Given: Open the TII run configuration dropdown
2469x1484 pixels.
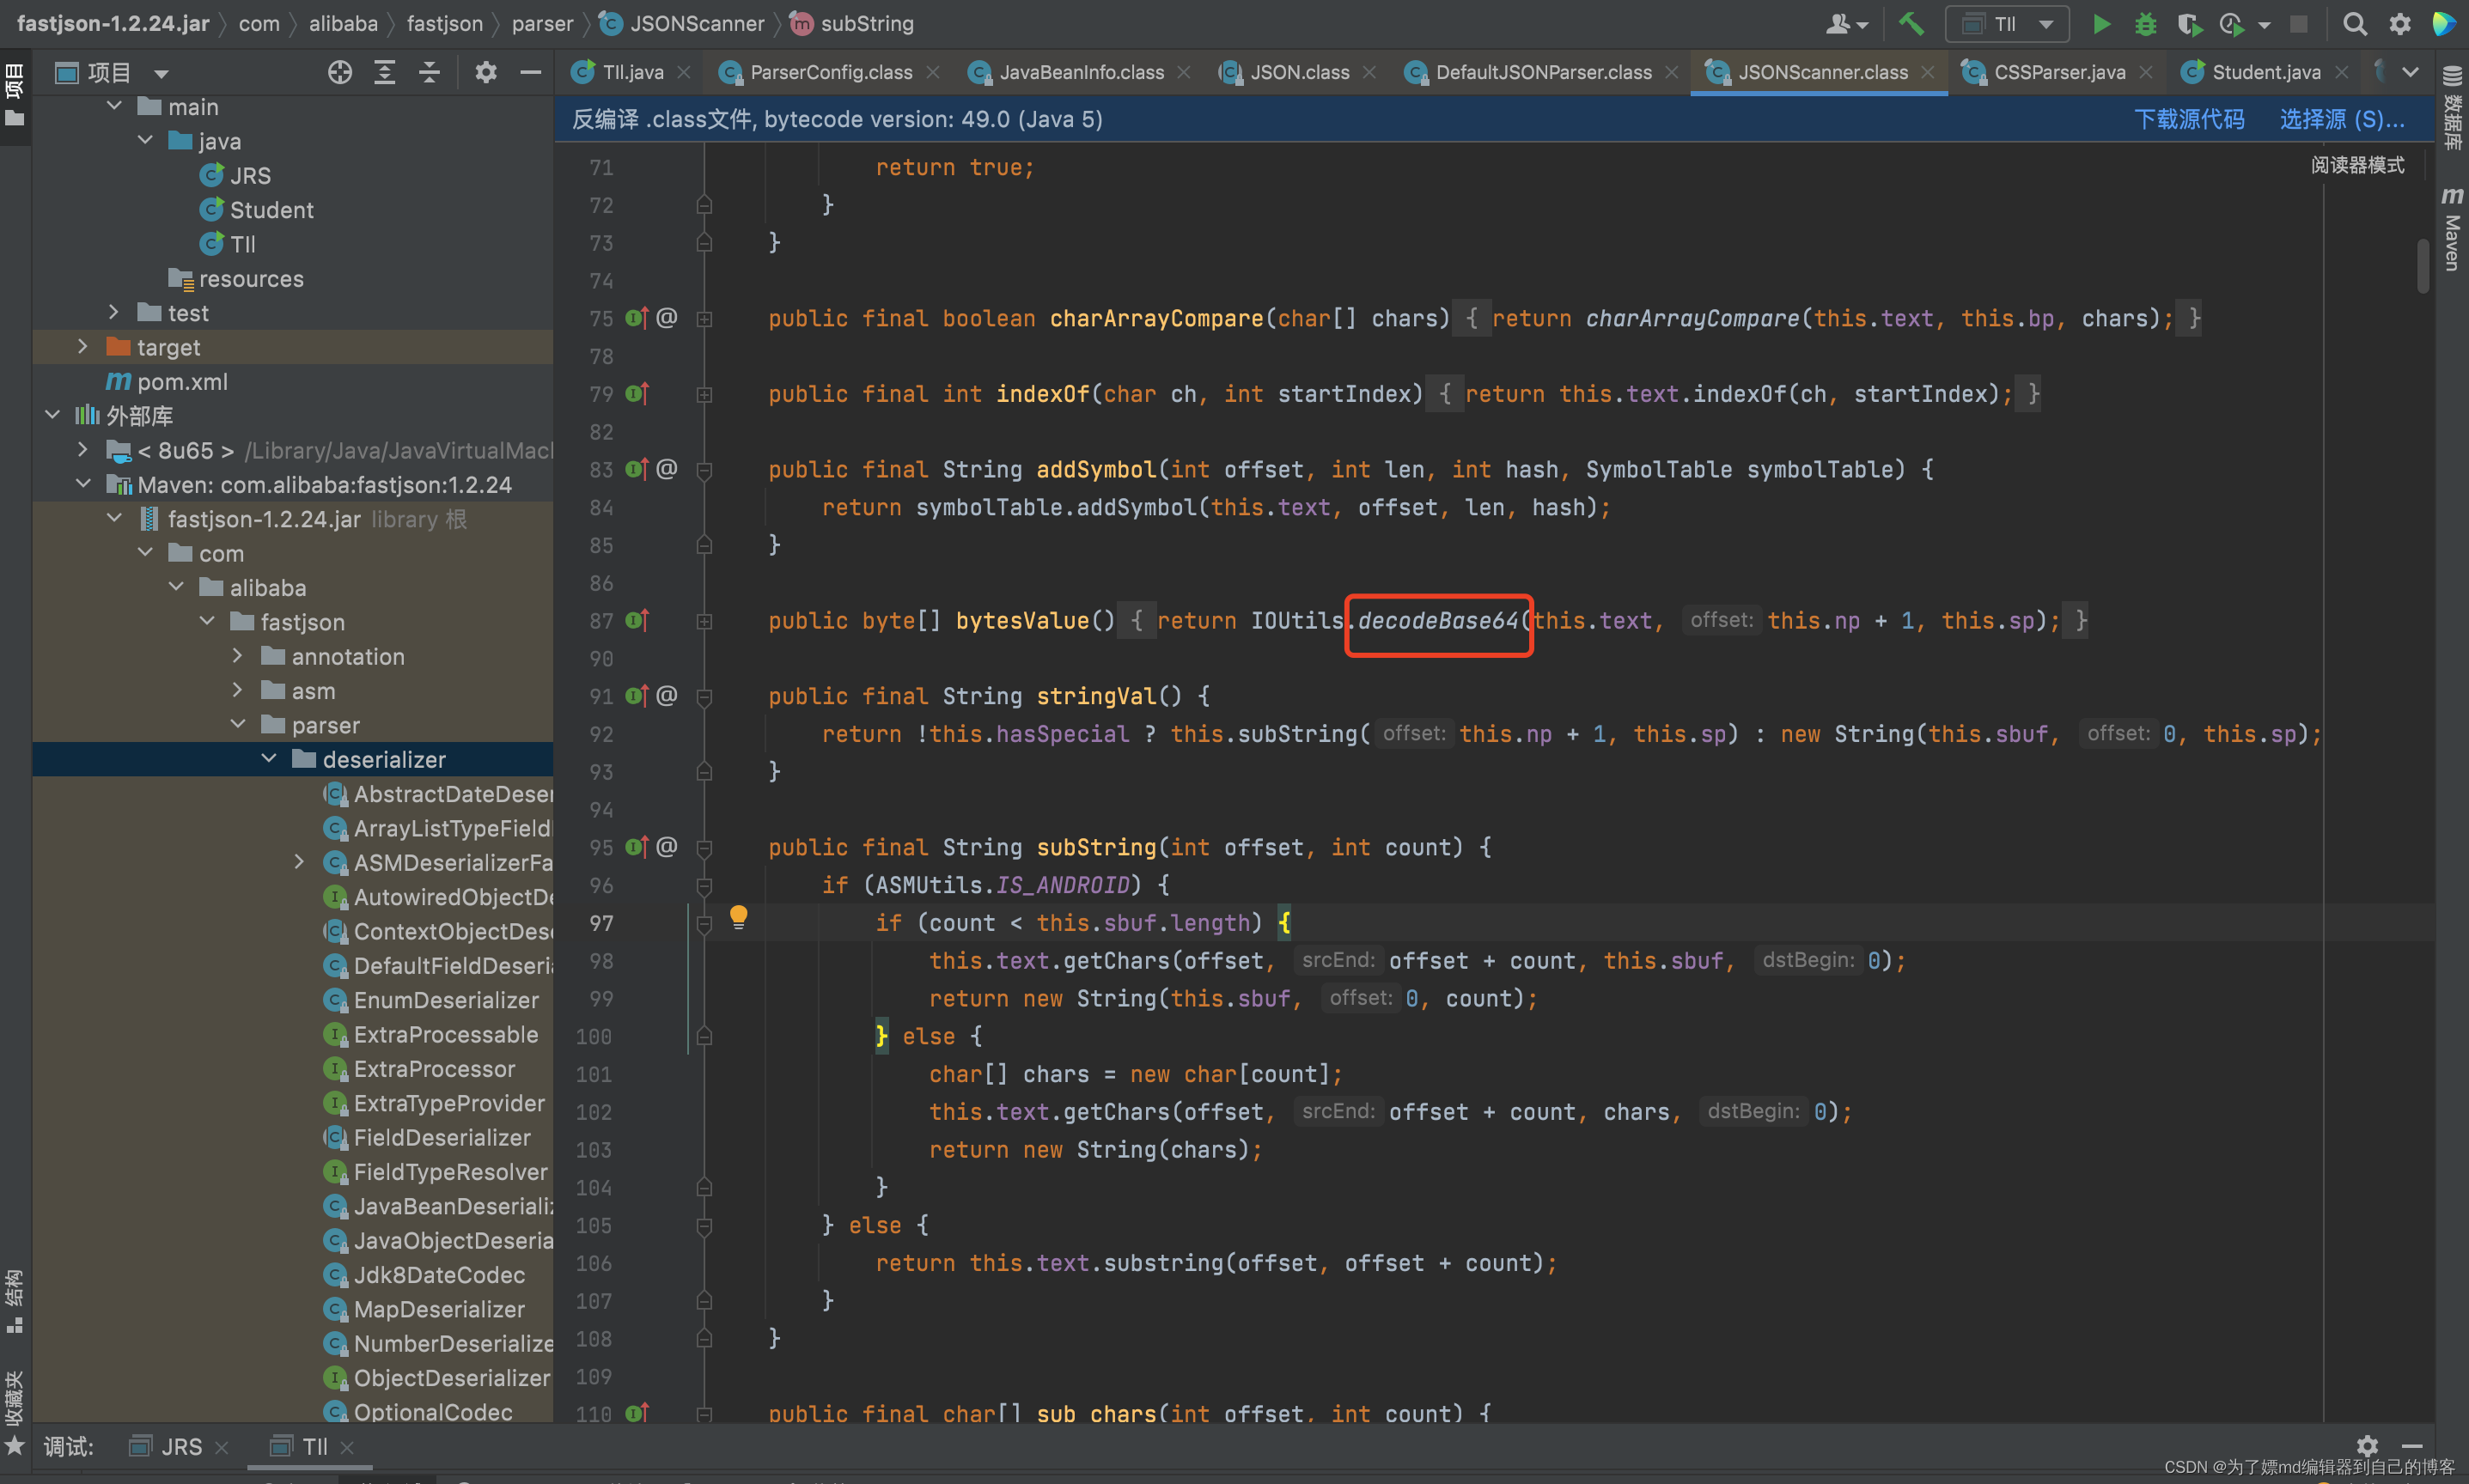Looking at the screenshot, I should click(x=2008, y=24).
